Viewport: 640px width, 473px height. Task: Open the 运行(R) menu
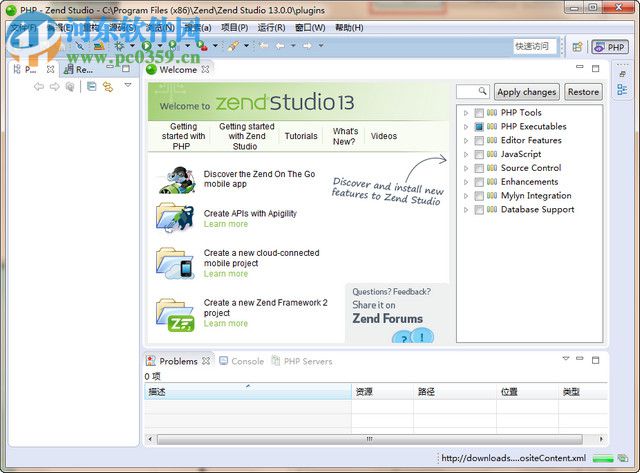tap(271, 28)
